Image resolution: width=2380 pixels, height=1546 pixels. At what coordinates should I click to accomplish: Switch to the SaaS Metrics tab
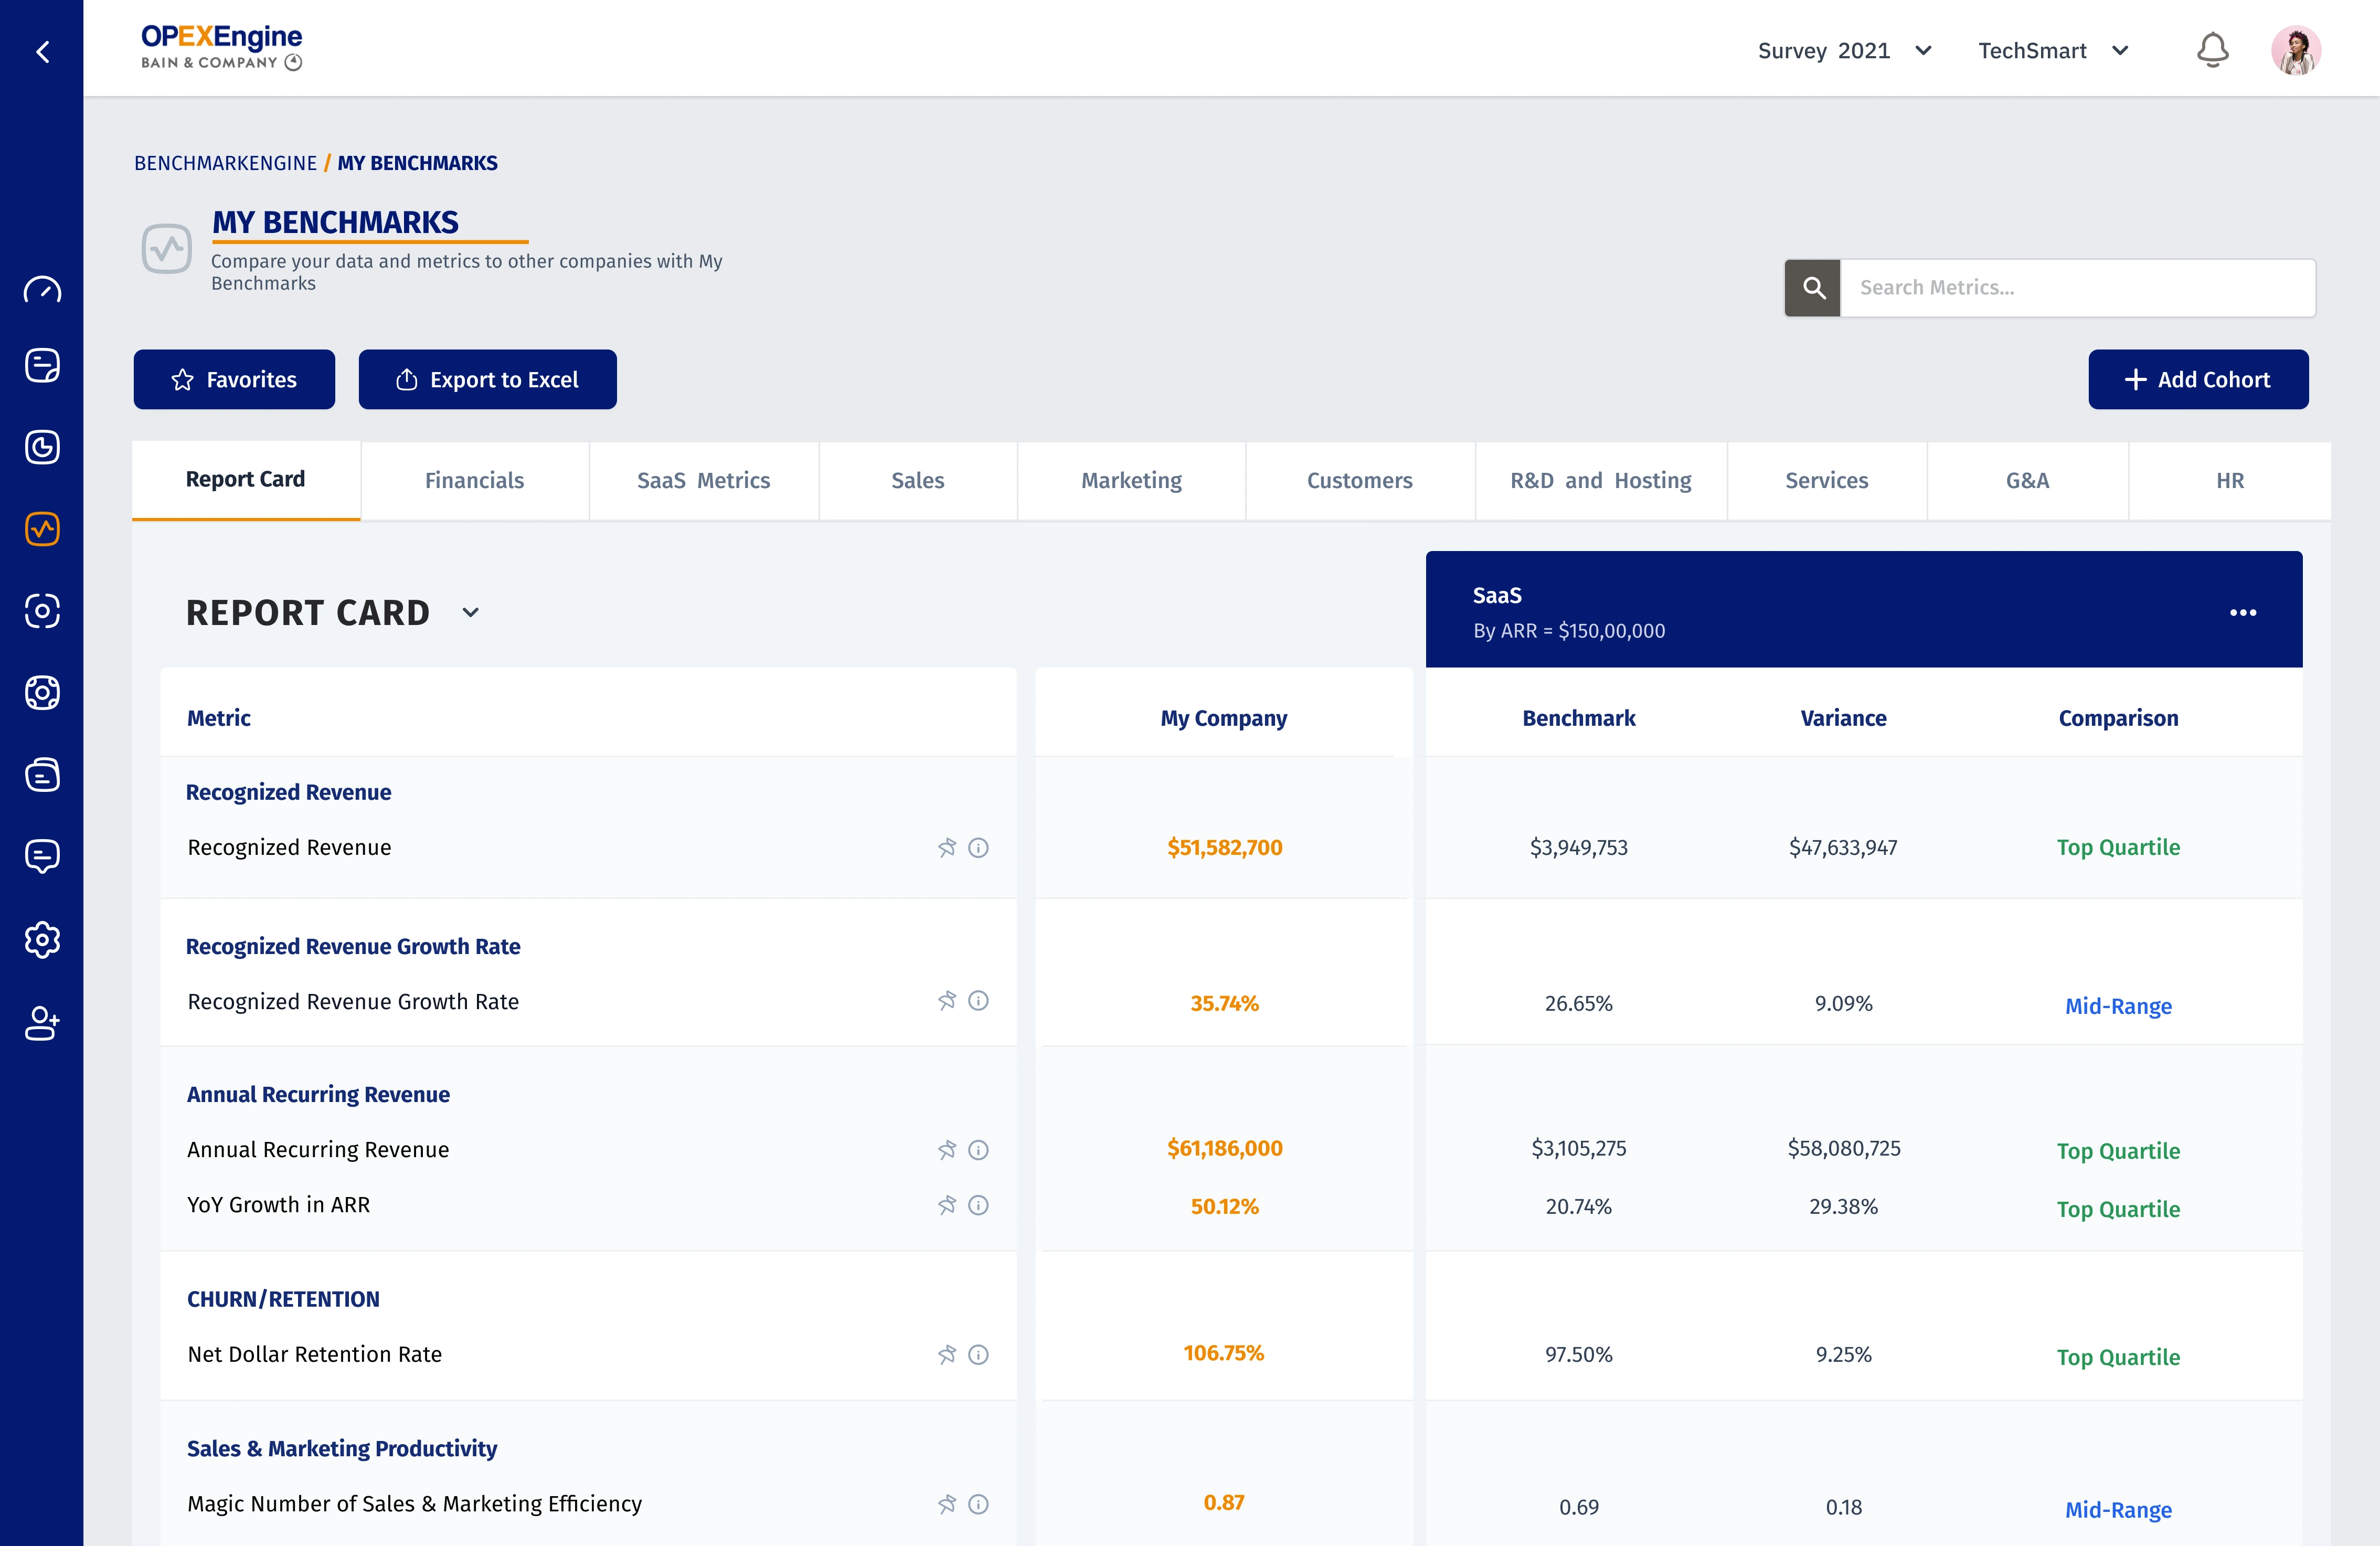(703, 480)
